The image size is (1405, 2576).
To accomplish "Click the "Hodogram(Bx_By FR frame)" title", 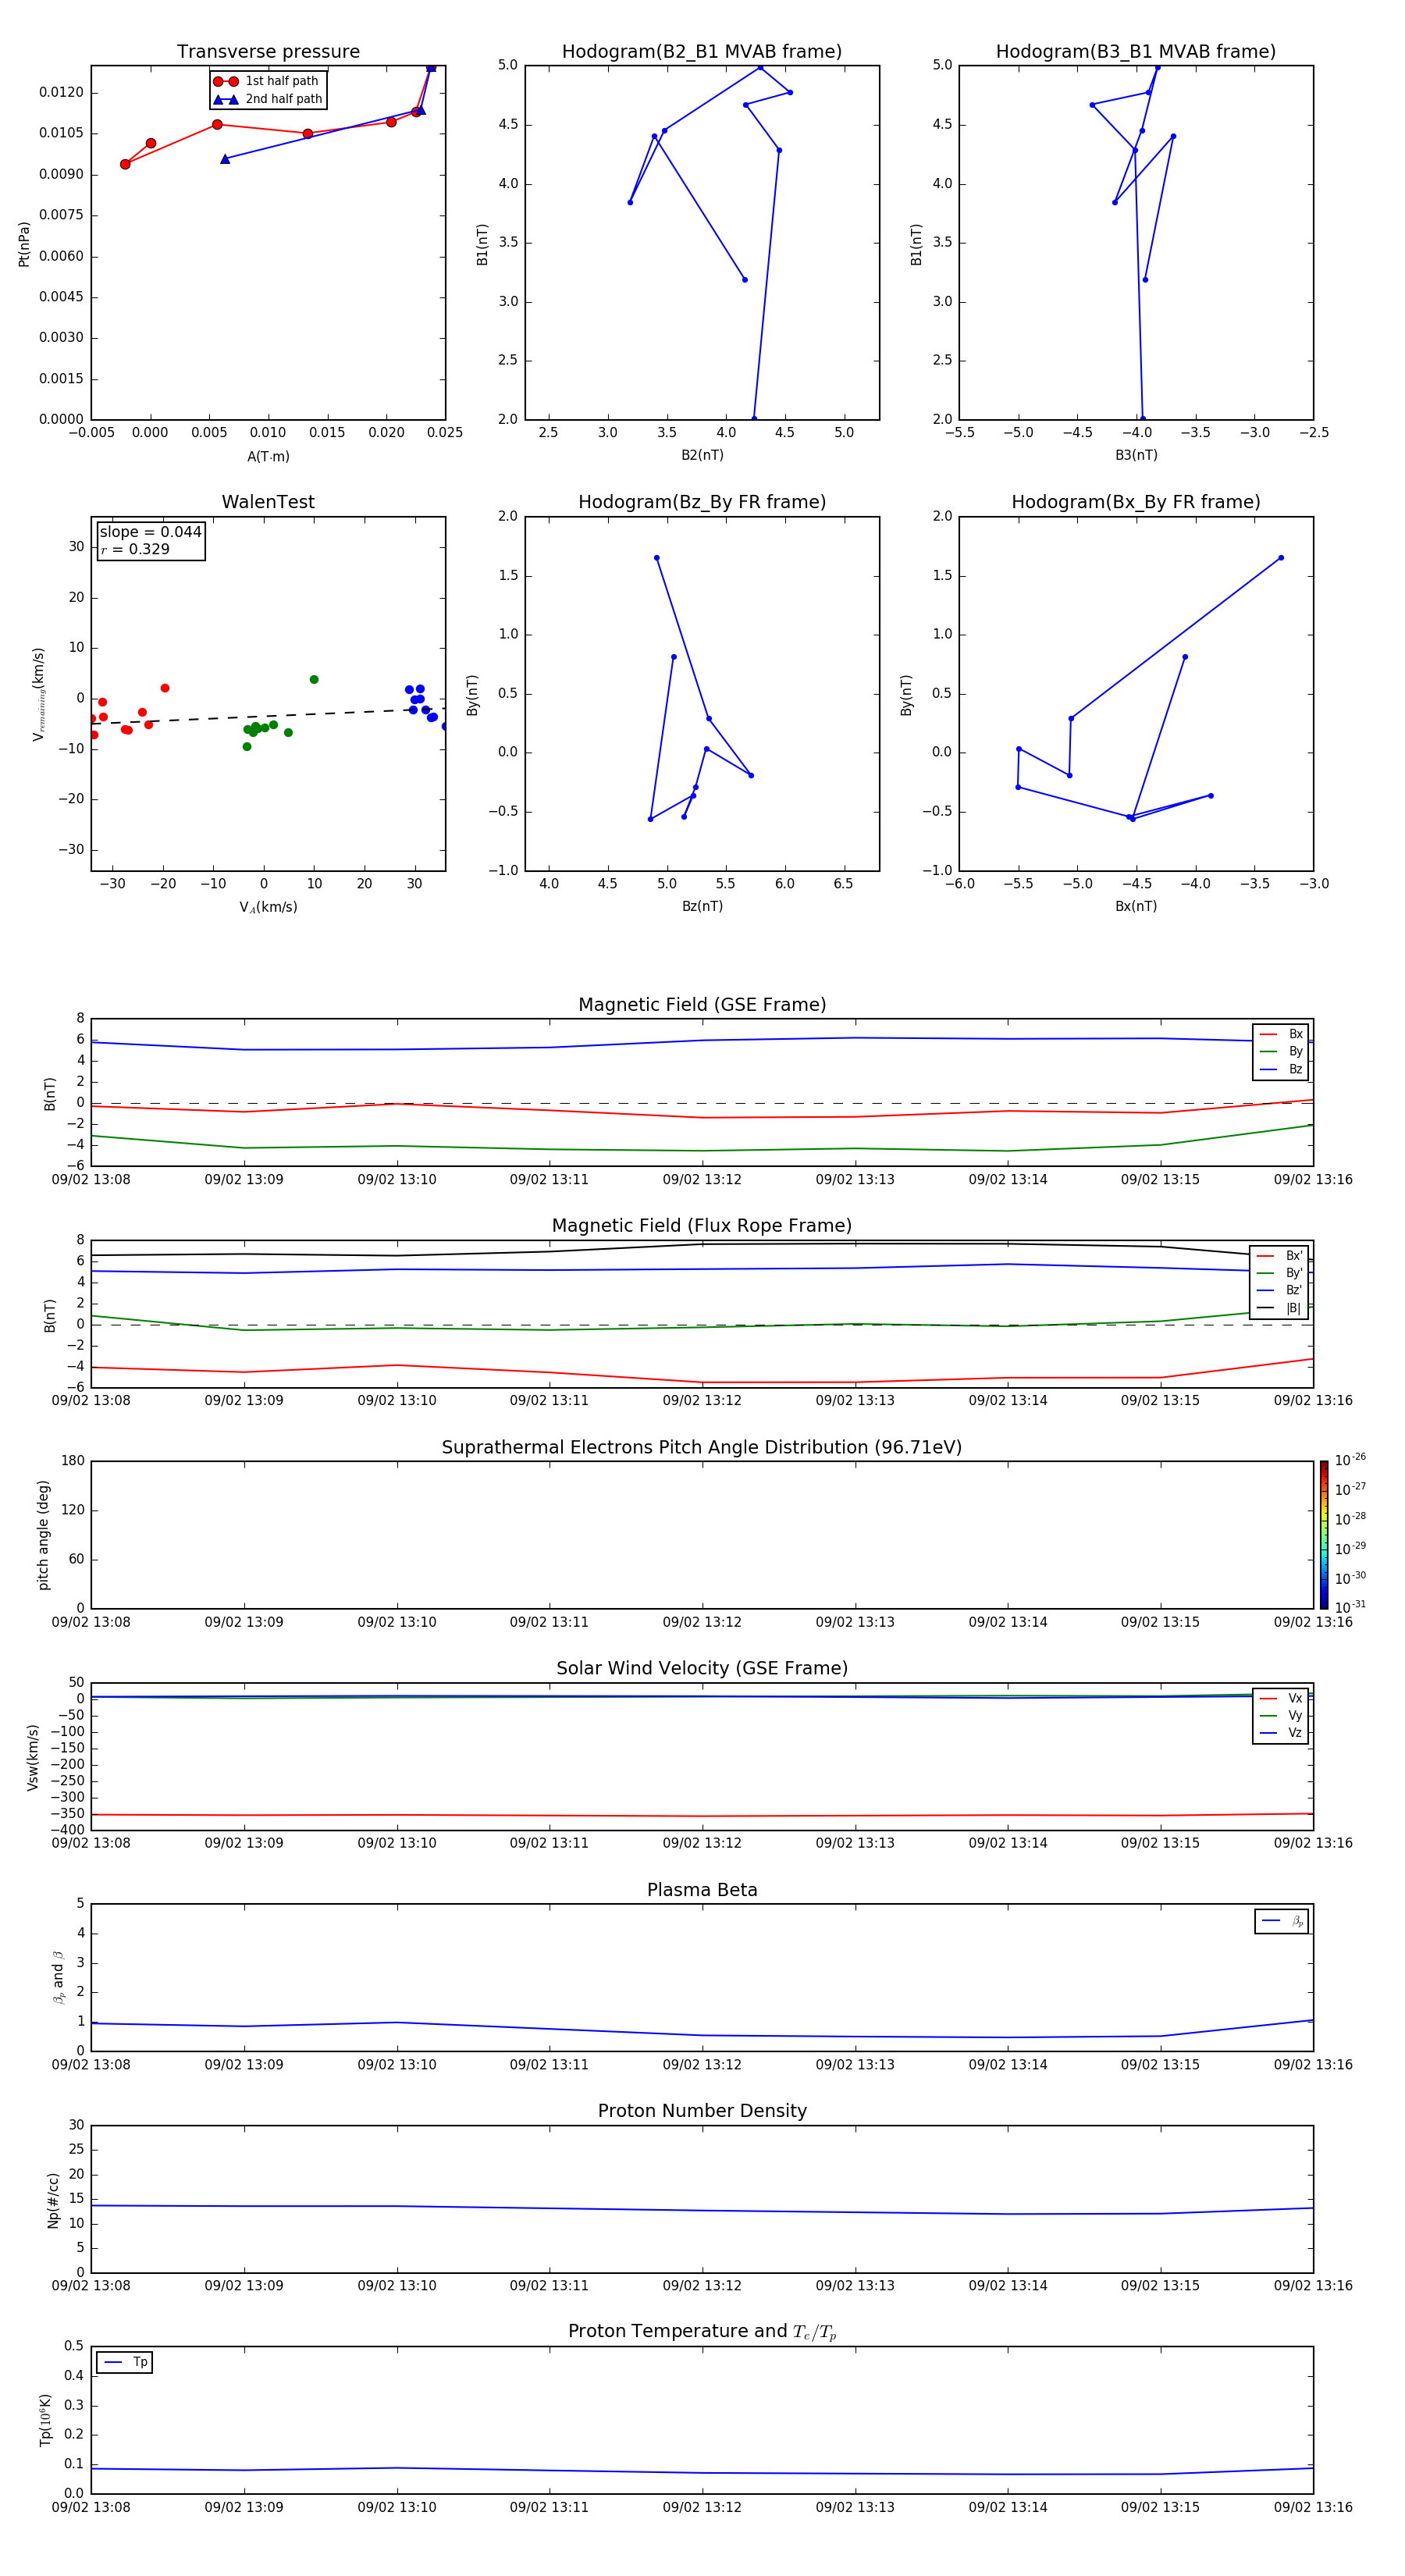I will click(x=1136, y=502).
